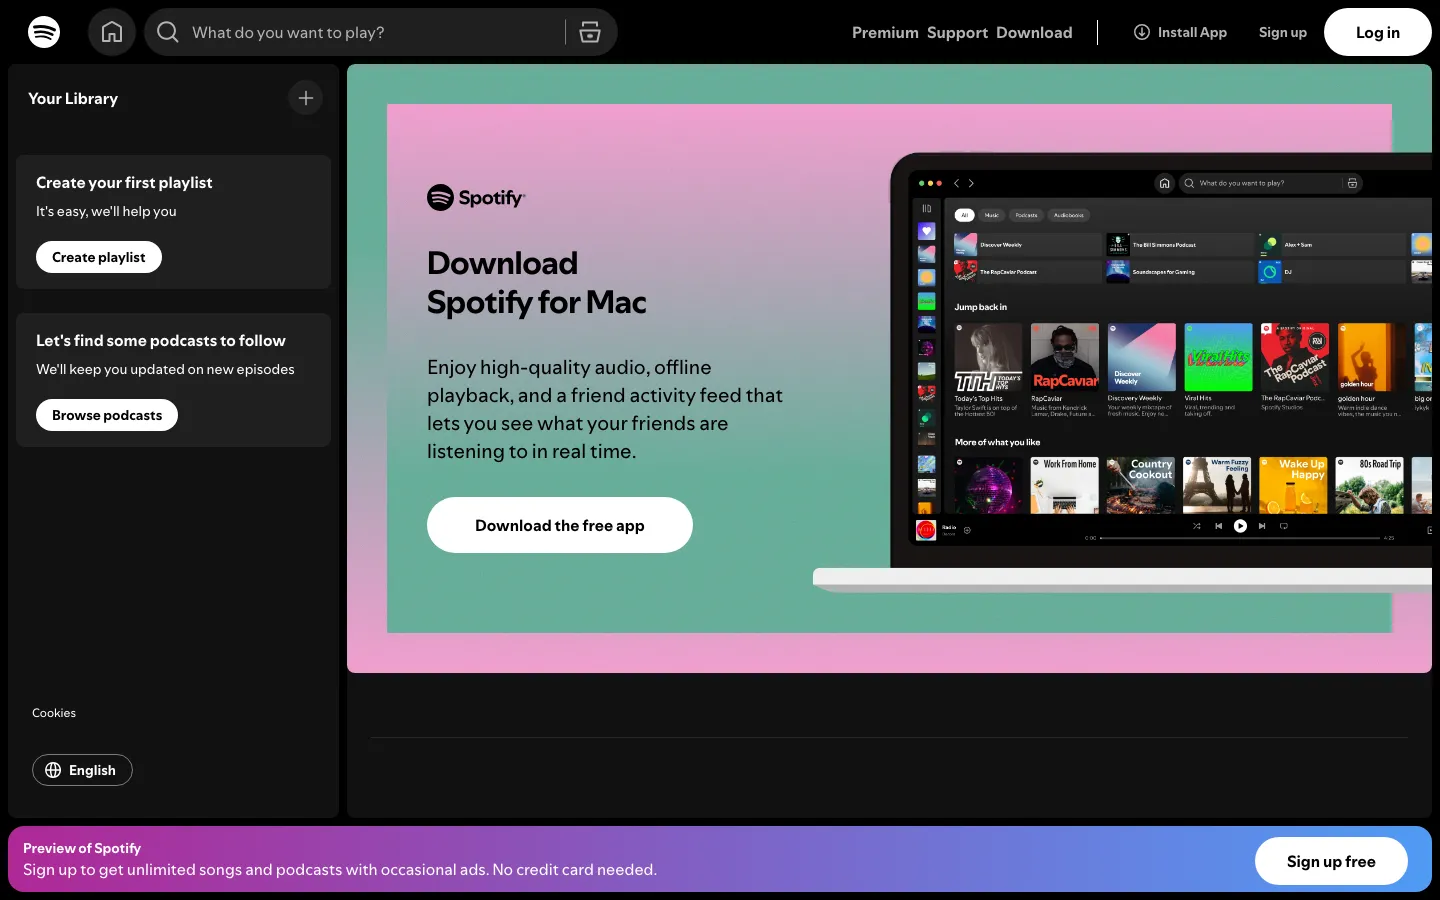Click the 'Create your first playlist' title

coord(124,182)
